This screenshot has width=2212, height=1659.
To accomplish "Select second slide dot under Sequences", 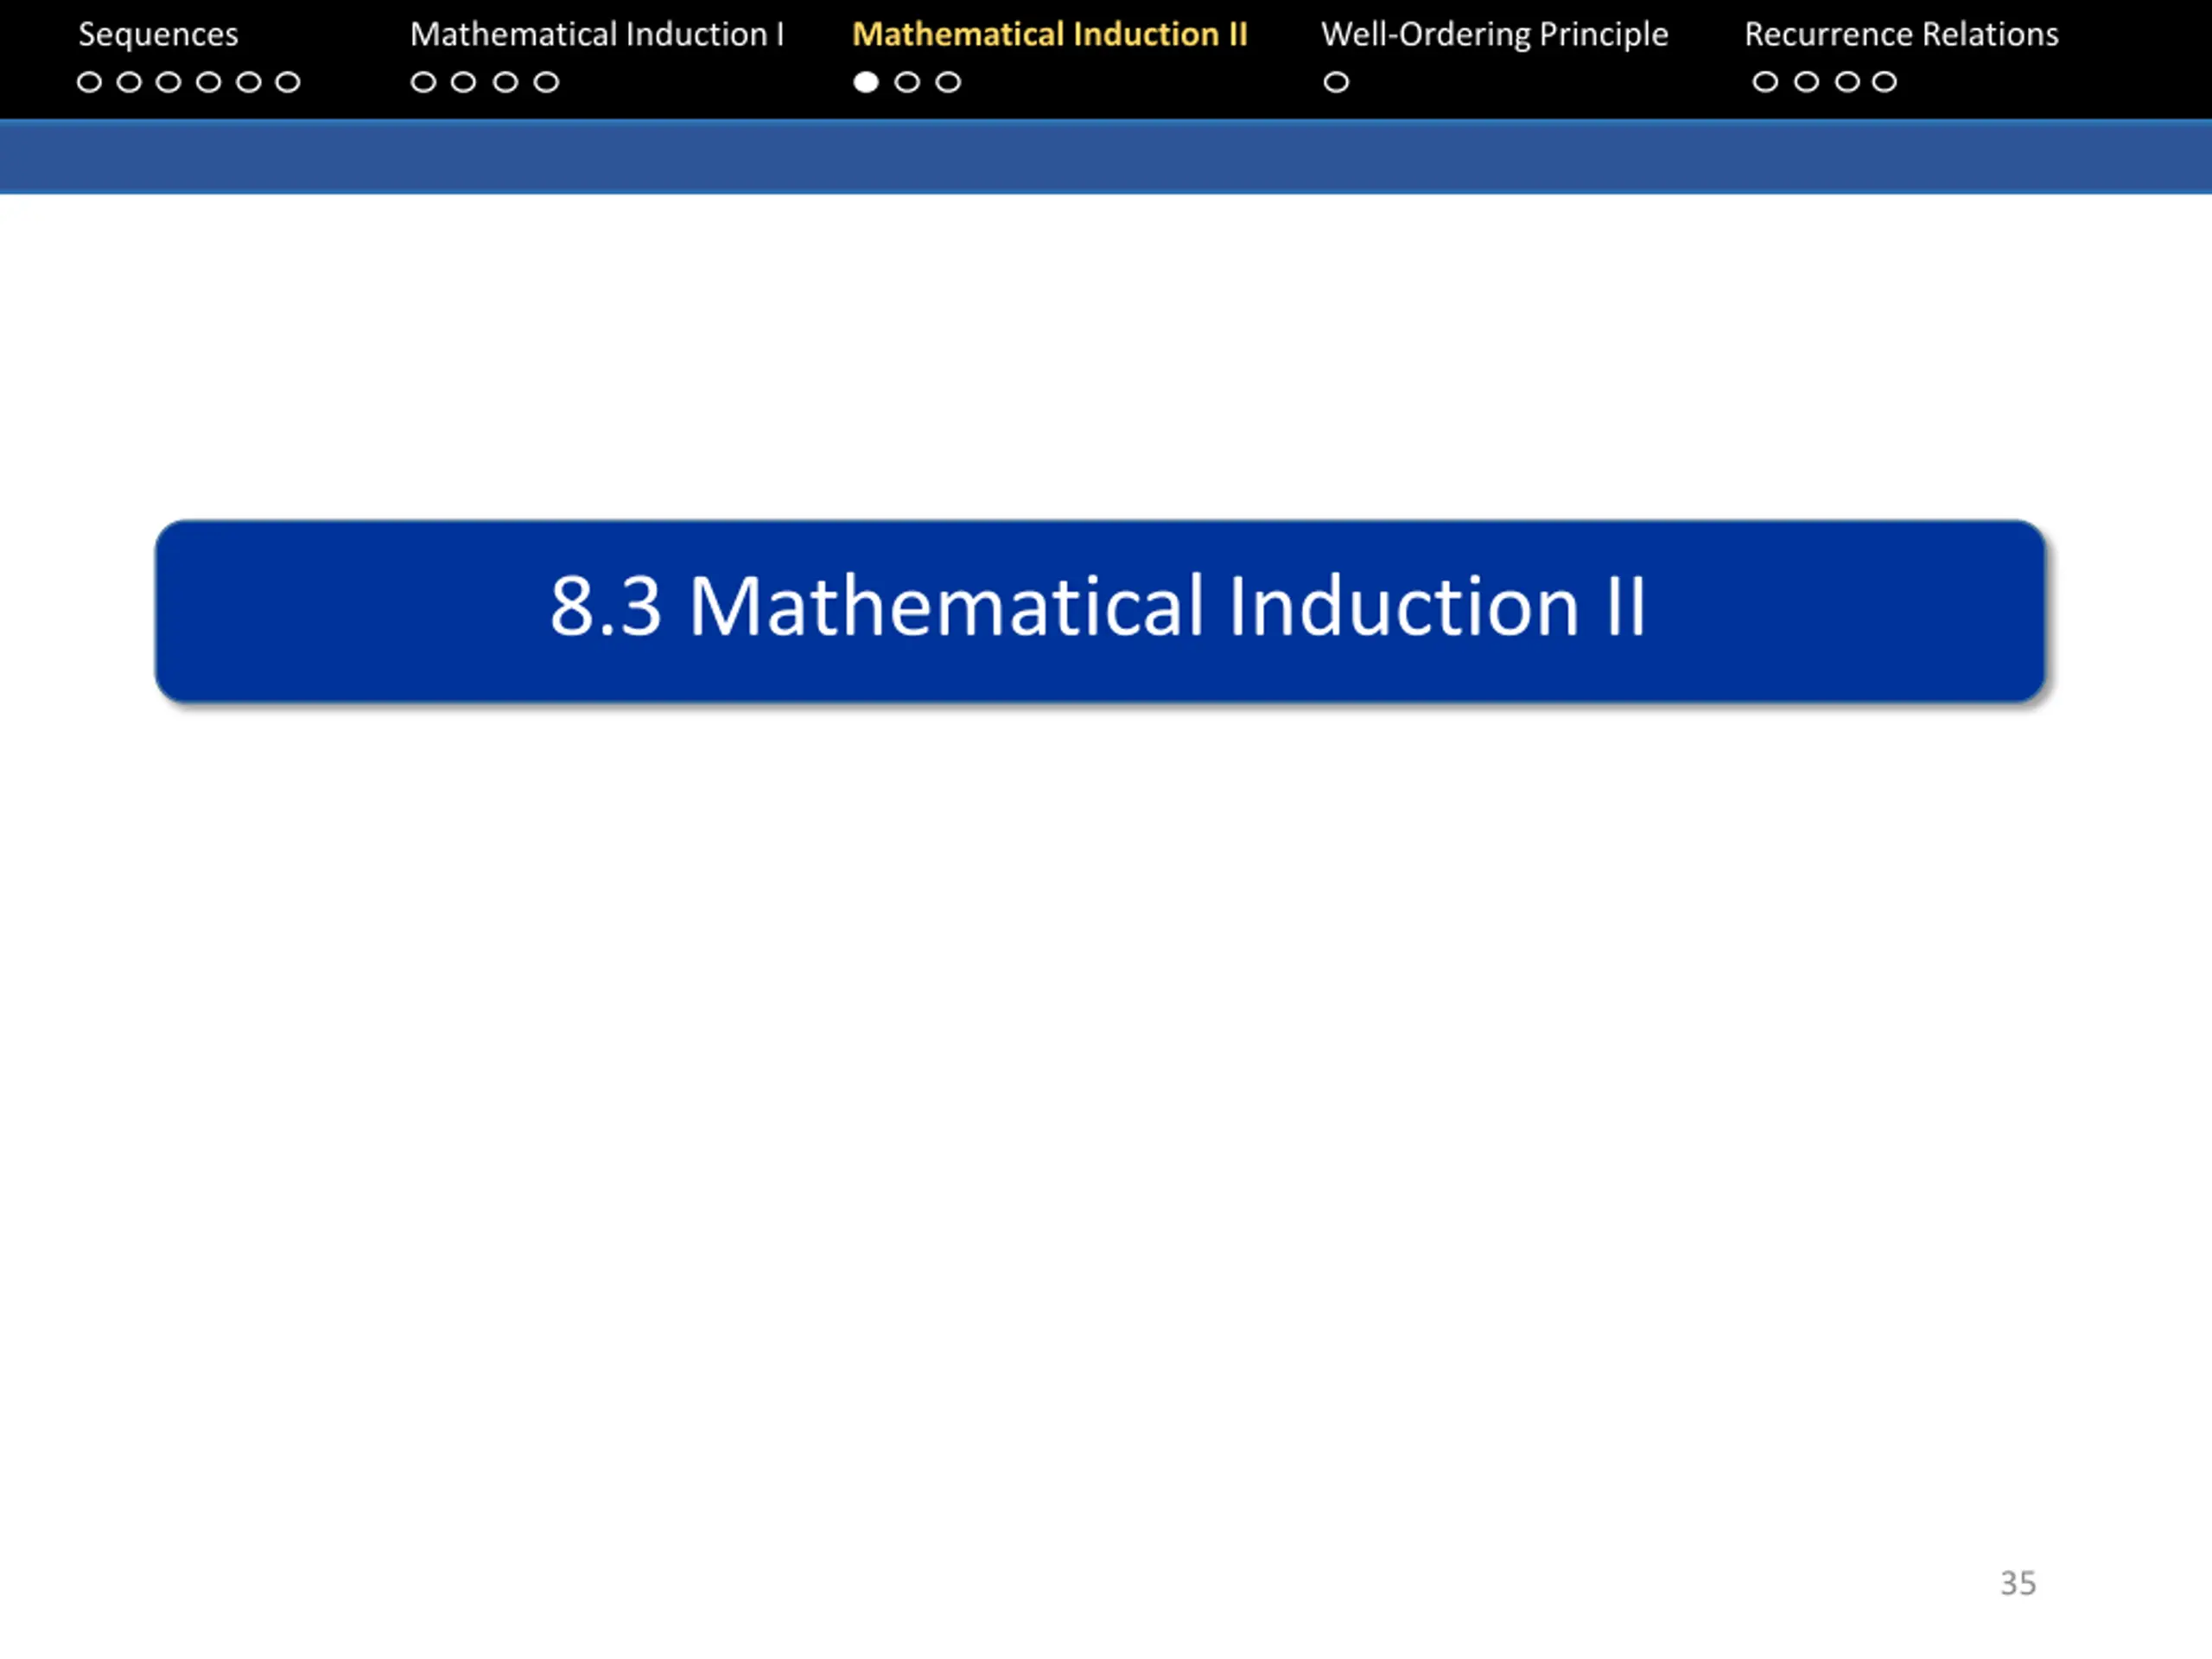I will pos(129,82).
